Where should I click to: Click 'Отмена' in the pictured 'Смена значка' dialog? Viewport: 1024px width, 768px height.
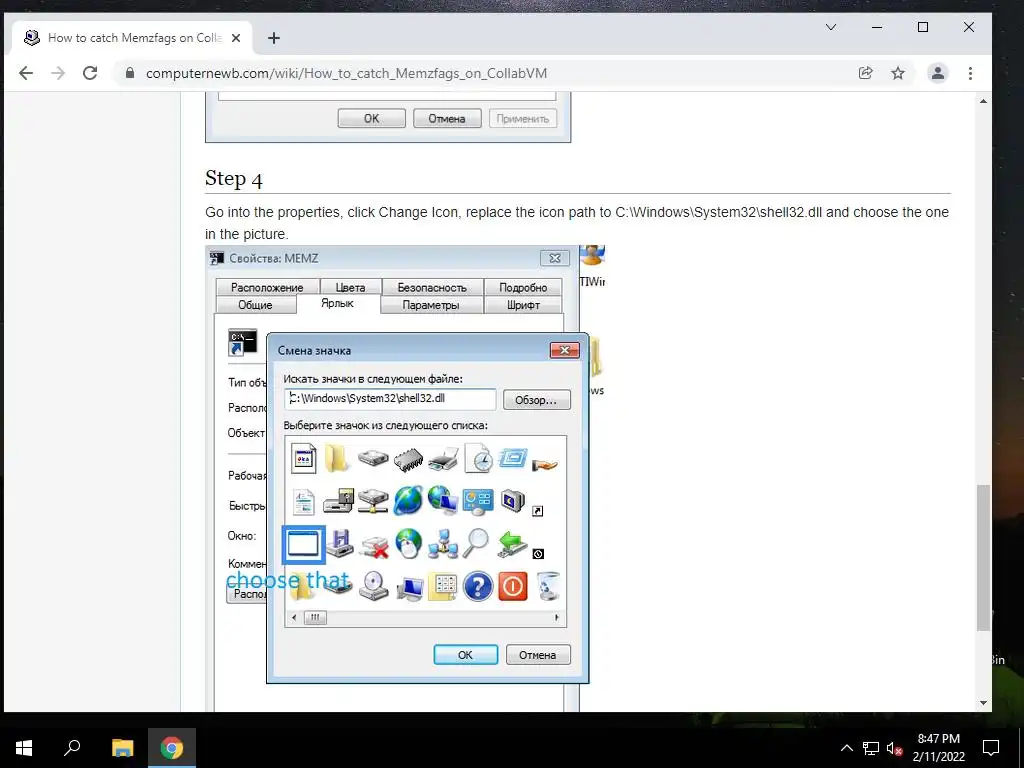coord(537,654)
